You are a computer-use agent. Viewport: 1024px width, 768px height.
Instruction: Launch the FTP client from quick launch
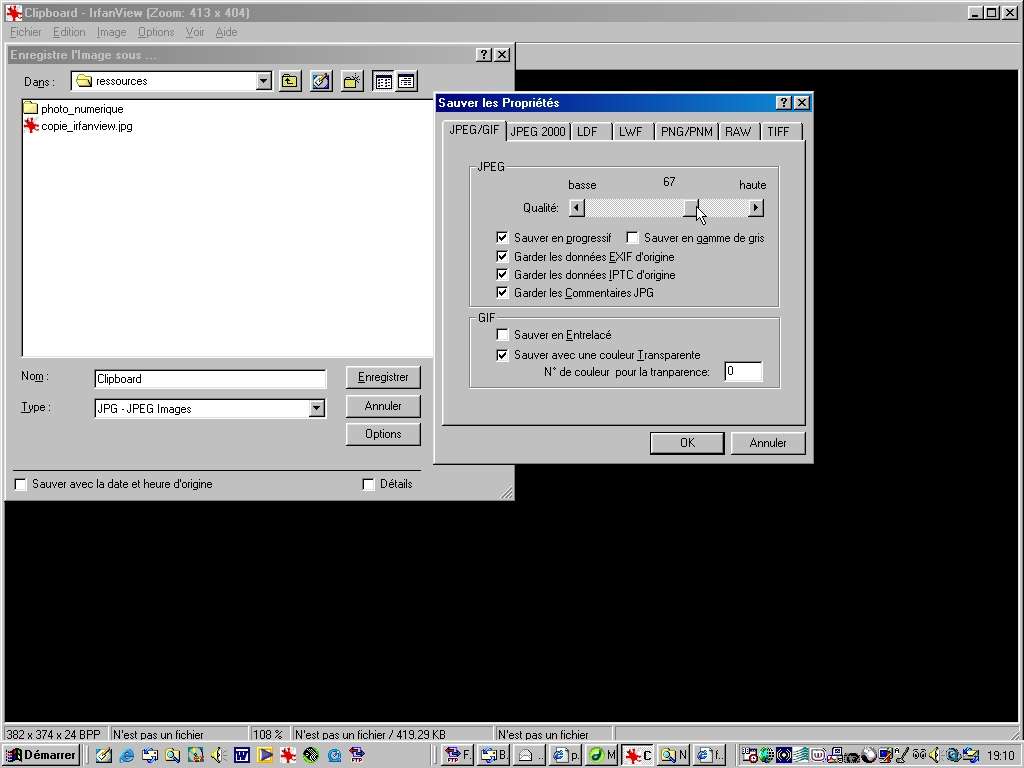click(x=357, y=755)
